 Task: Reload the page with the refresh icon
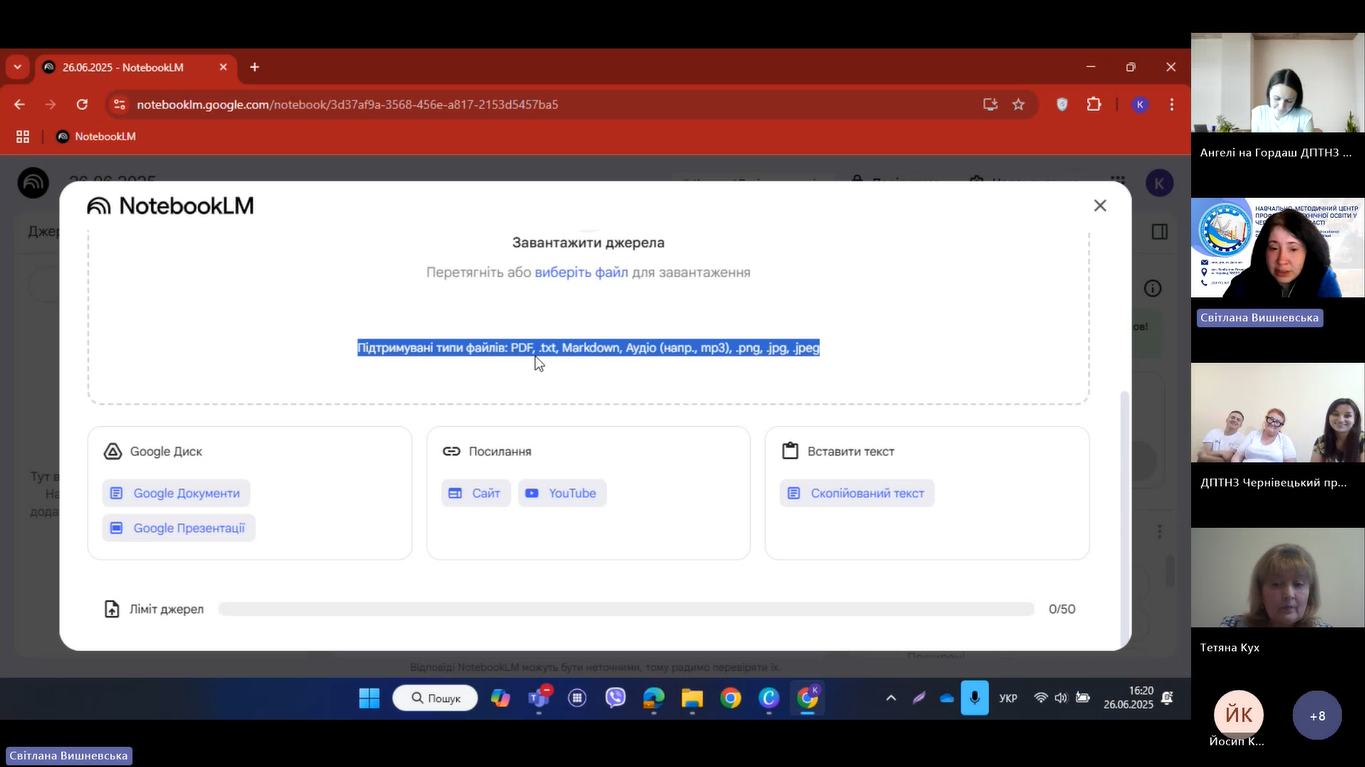(82, 104)
